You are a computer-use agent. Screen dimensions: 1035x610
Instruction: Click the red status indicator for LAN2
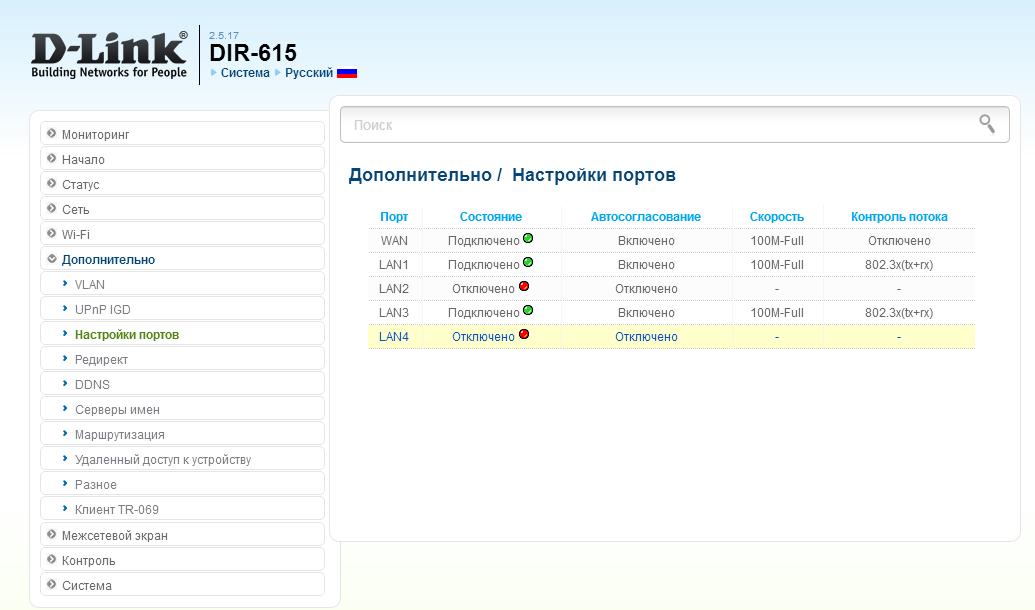point(524,287)
